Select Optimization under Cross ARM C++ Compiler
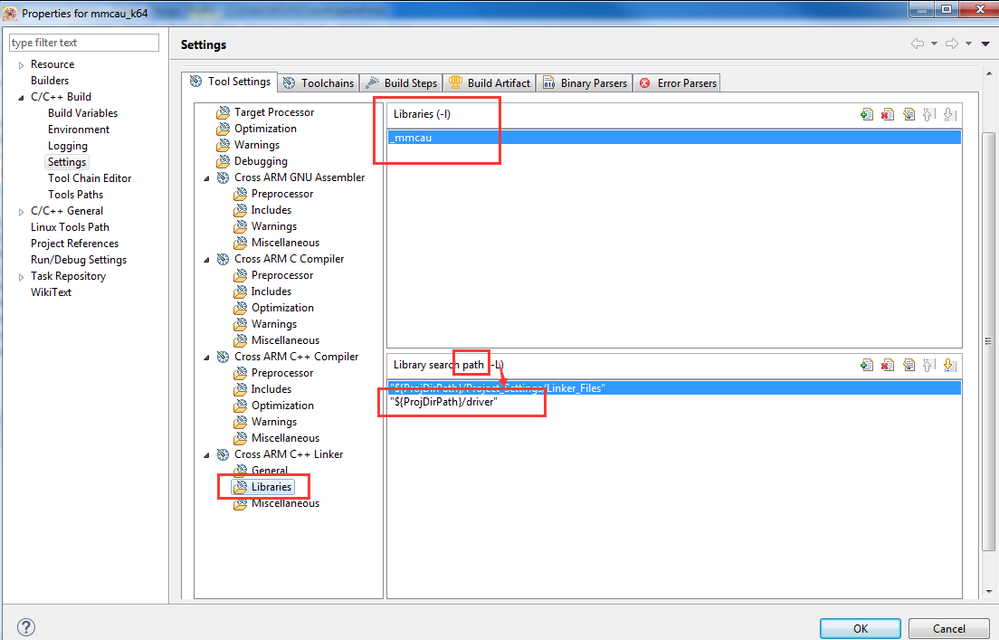This screenshot has height=640, width=999. click(282, 406)
